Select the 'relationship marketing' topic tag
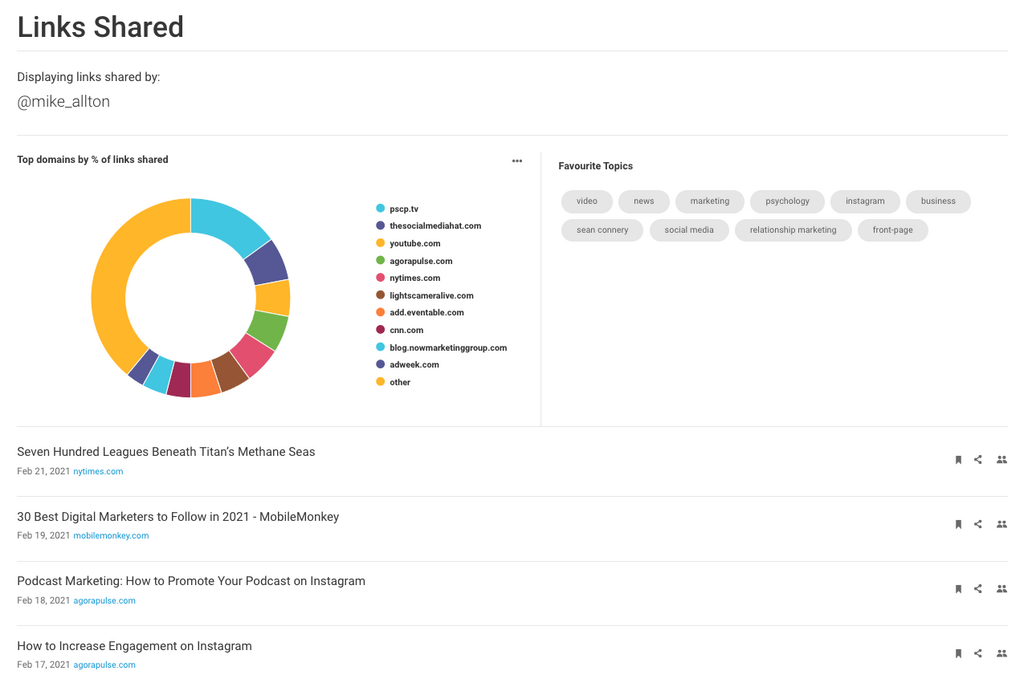 click(x=793, y=230)
